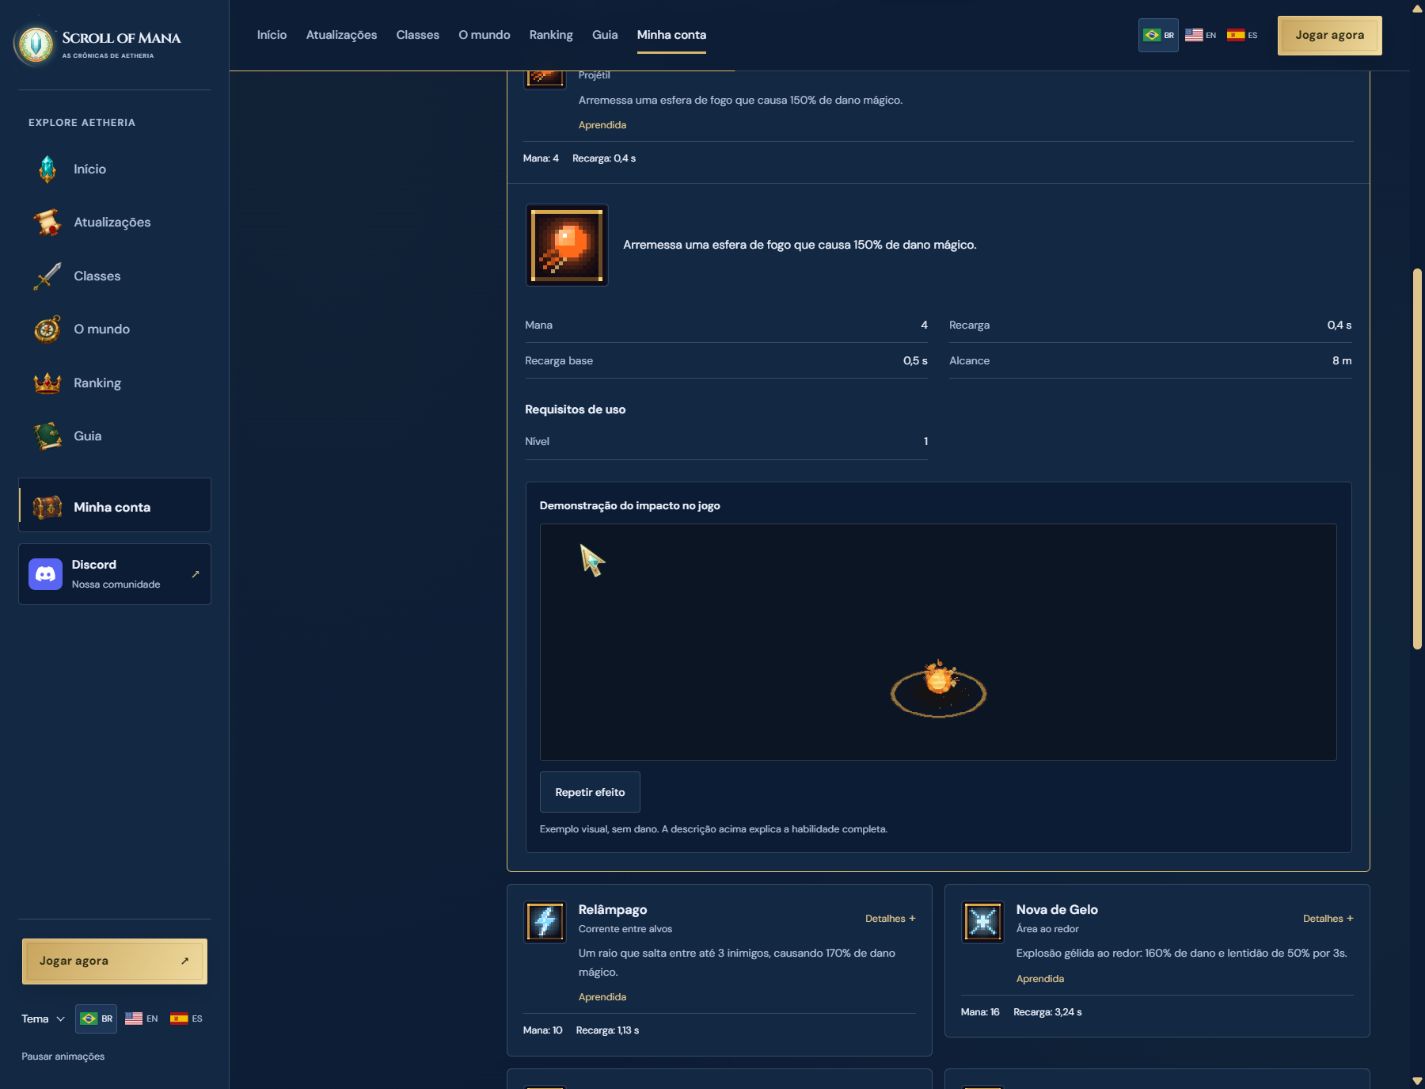
Task: Click the Discord logo icon
Action: (45, 574)
